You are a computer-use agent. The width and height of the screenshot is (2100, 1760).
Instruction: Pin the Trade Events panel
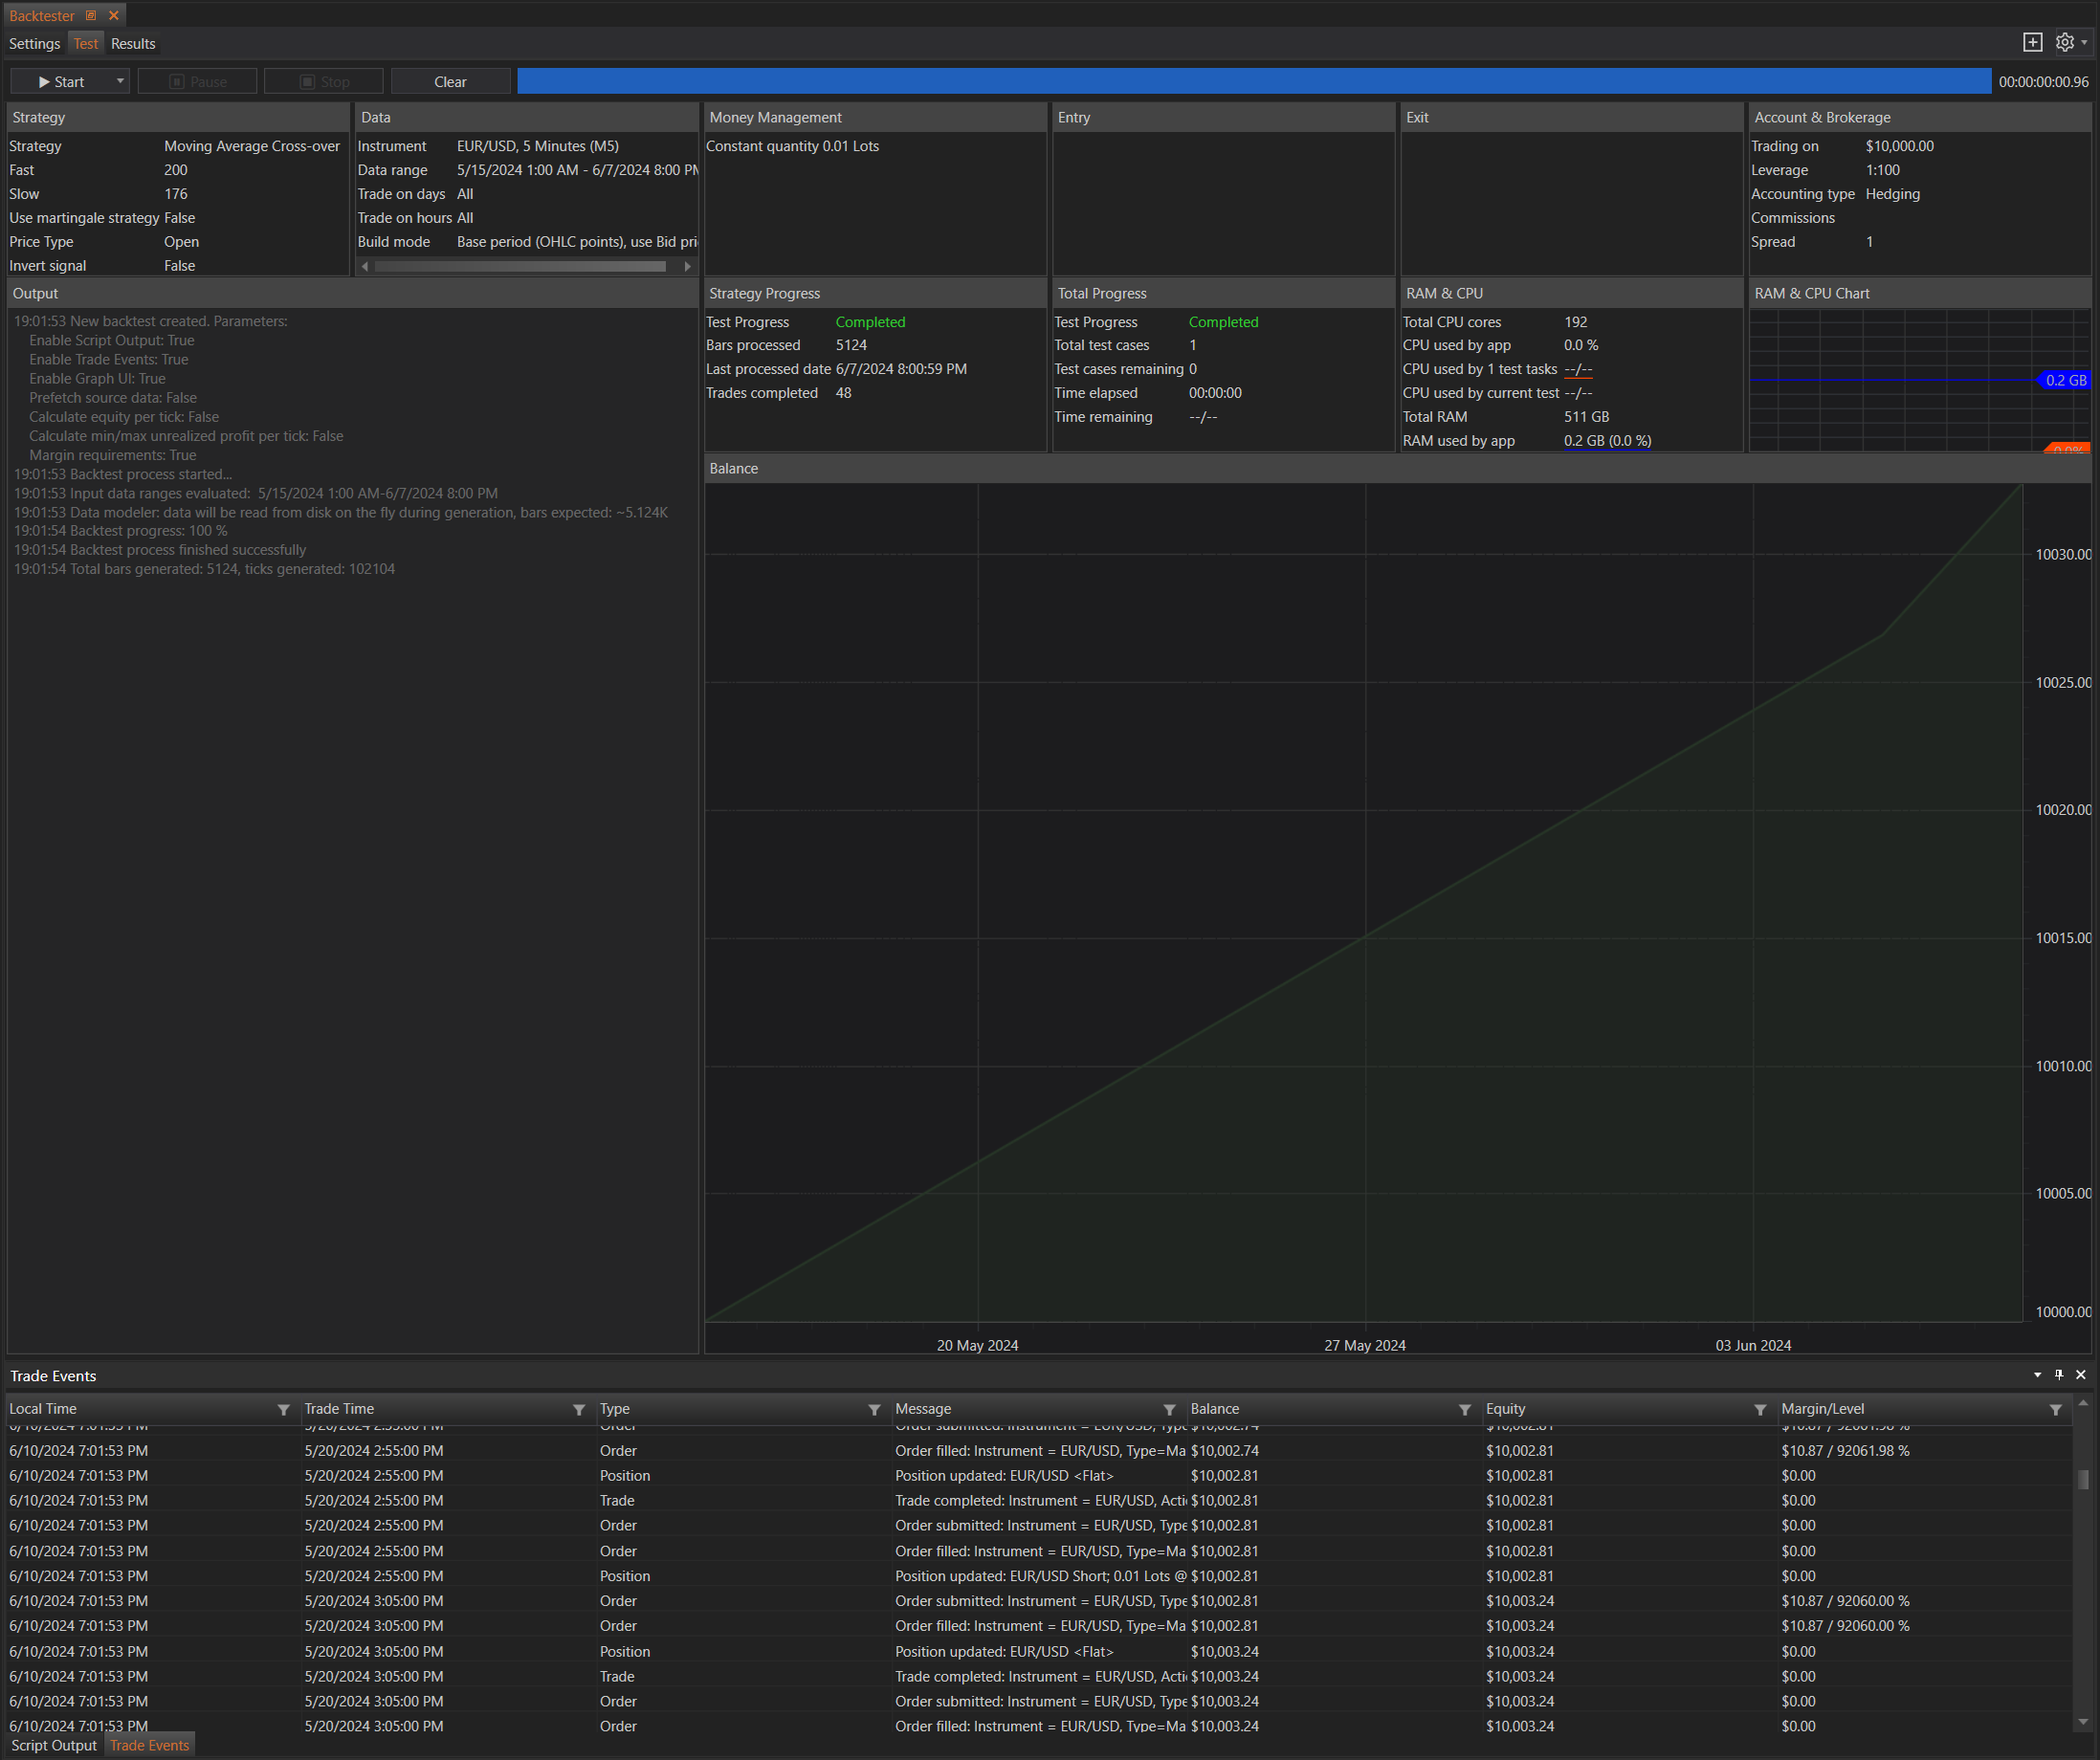[2059, 1375]
